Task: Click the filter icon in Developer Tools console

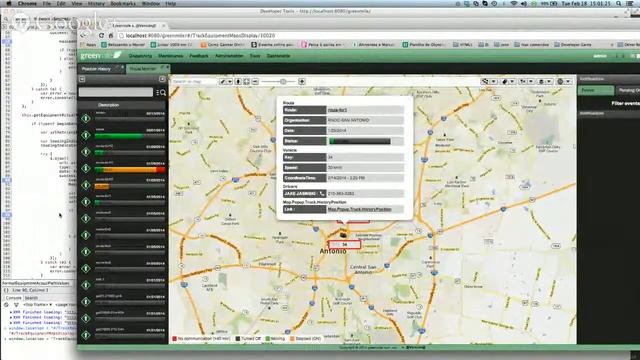Action: [16, 304]
